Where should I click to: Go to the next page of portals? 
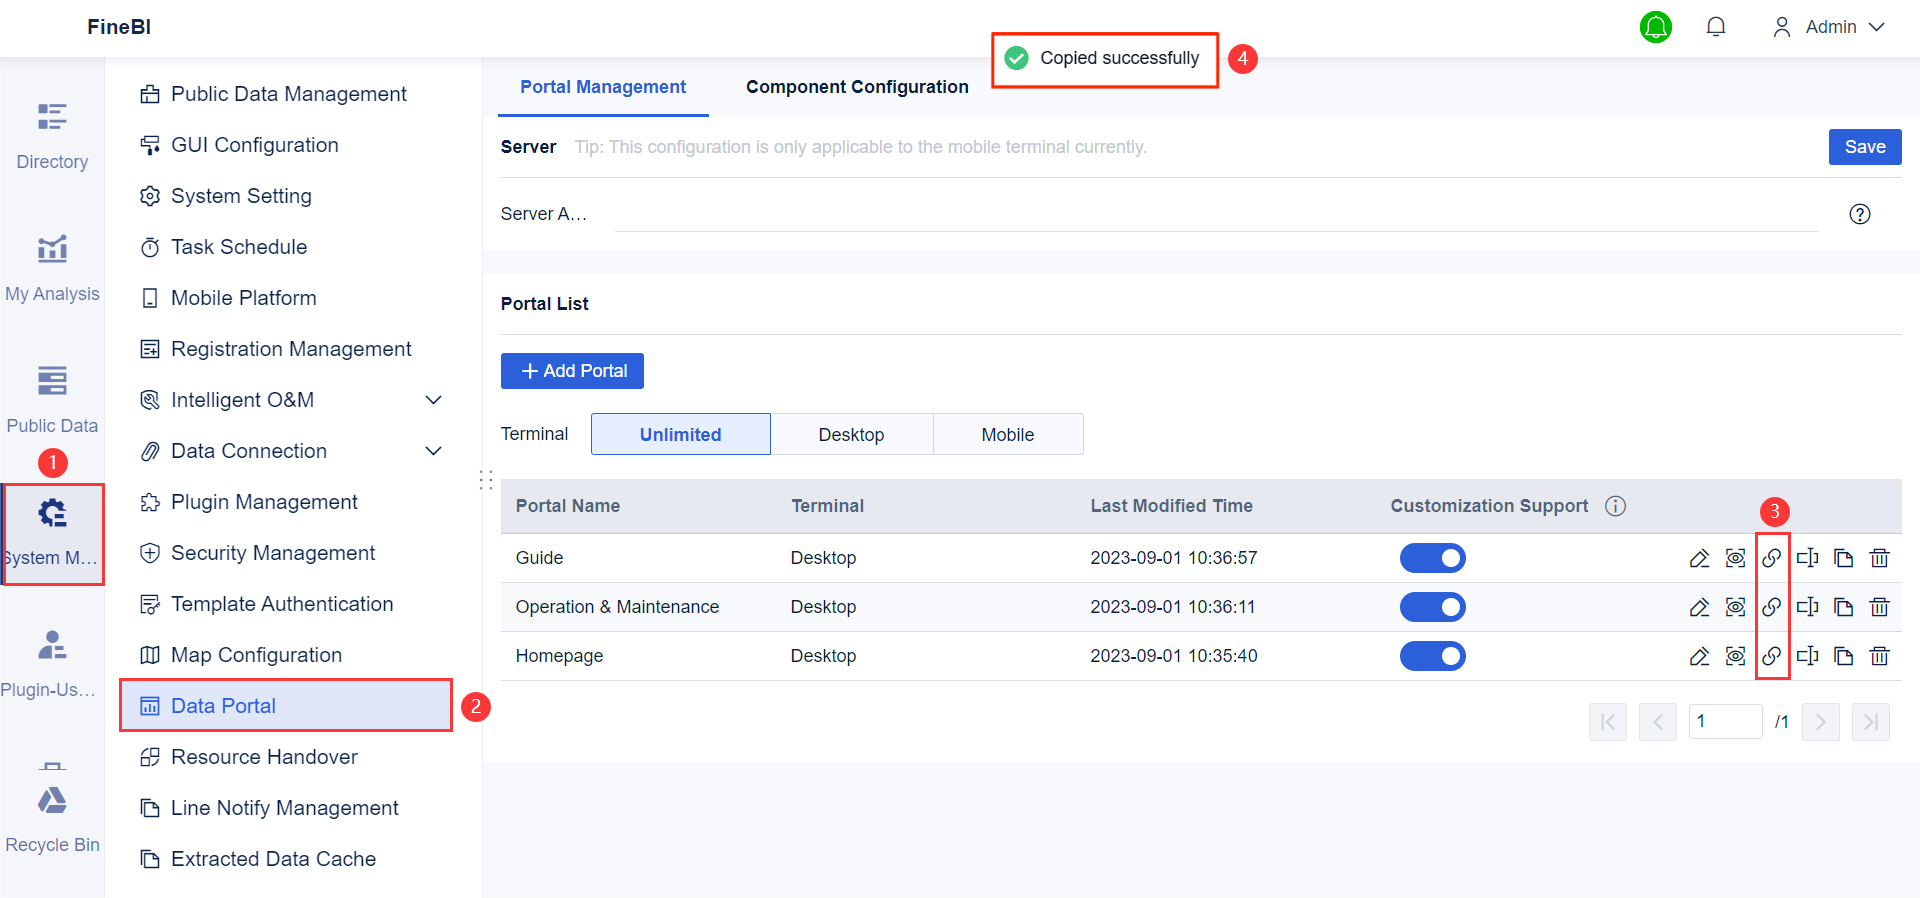pos(1821,722)
